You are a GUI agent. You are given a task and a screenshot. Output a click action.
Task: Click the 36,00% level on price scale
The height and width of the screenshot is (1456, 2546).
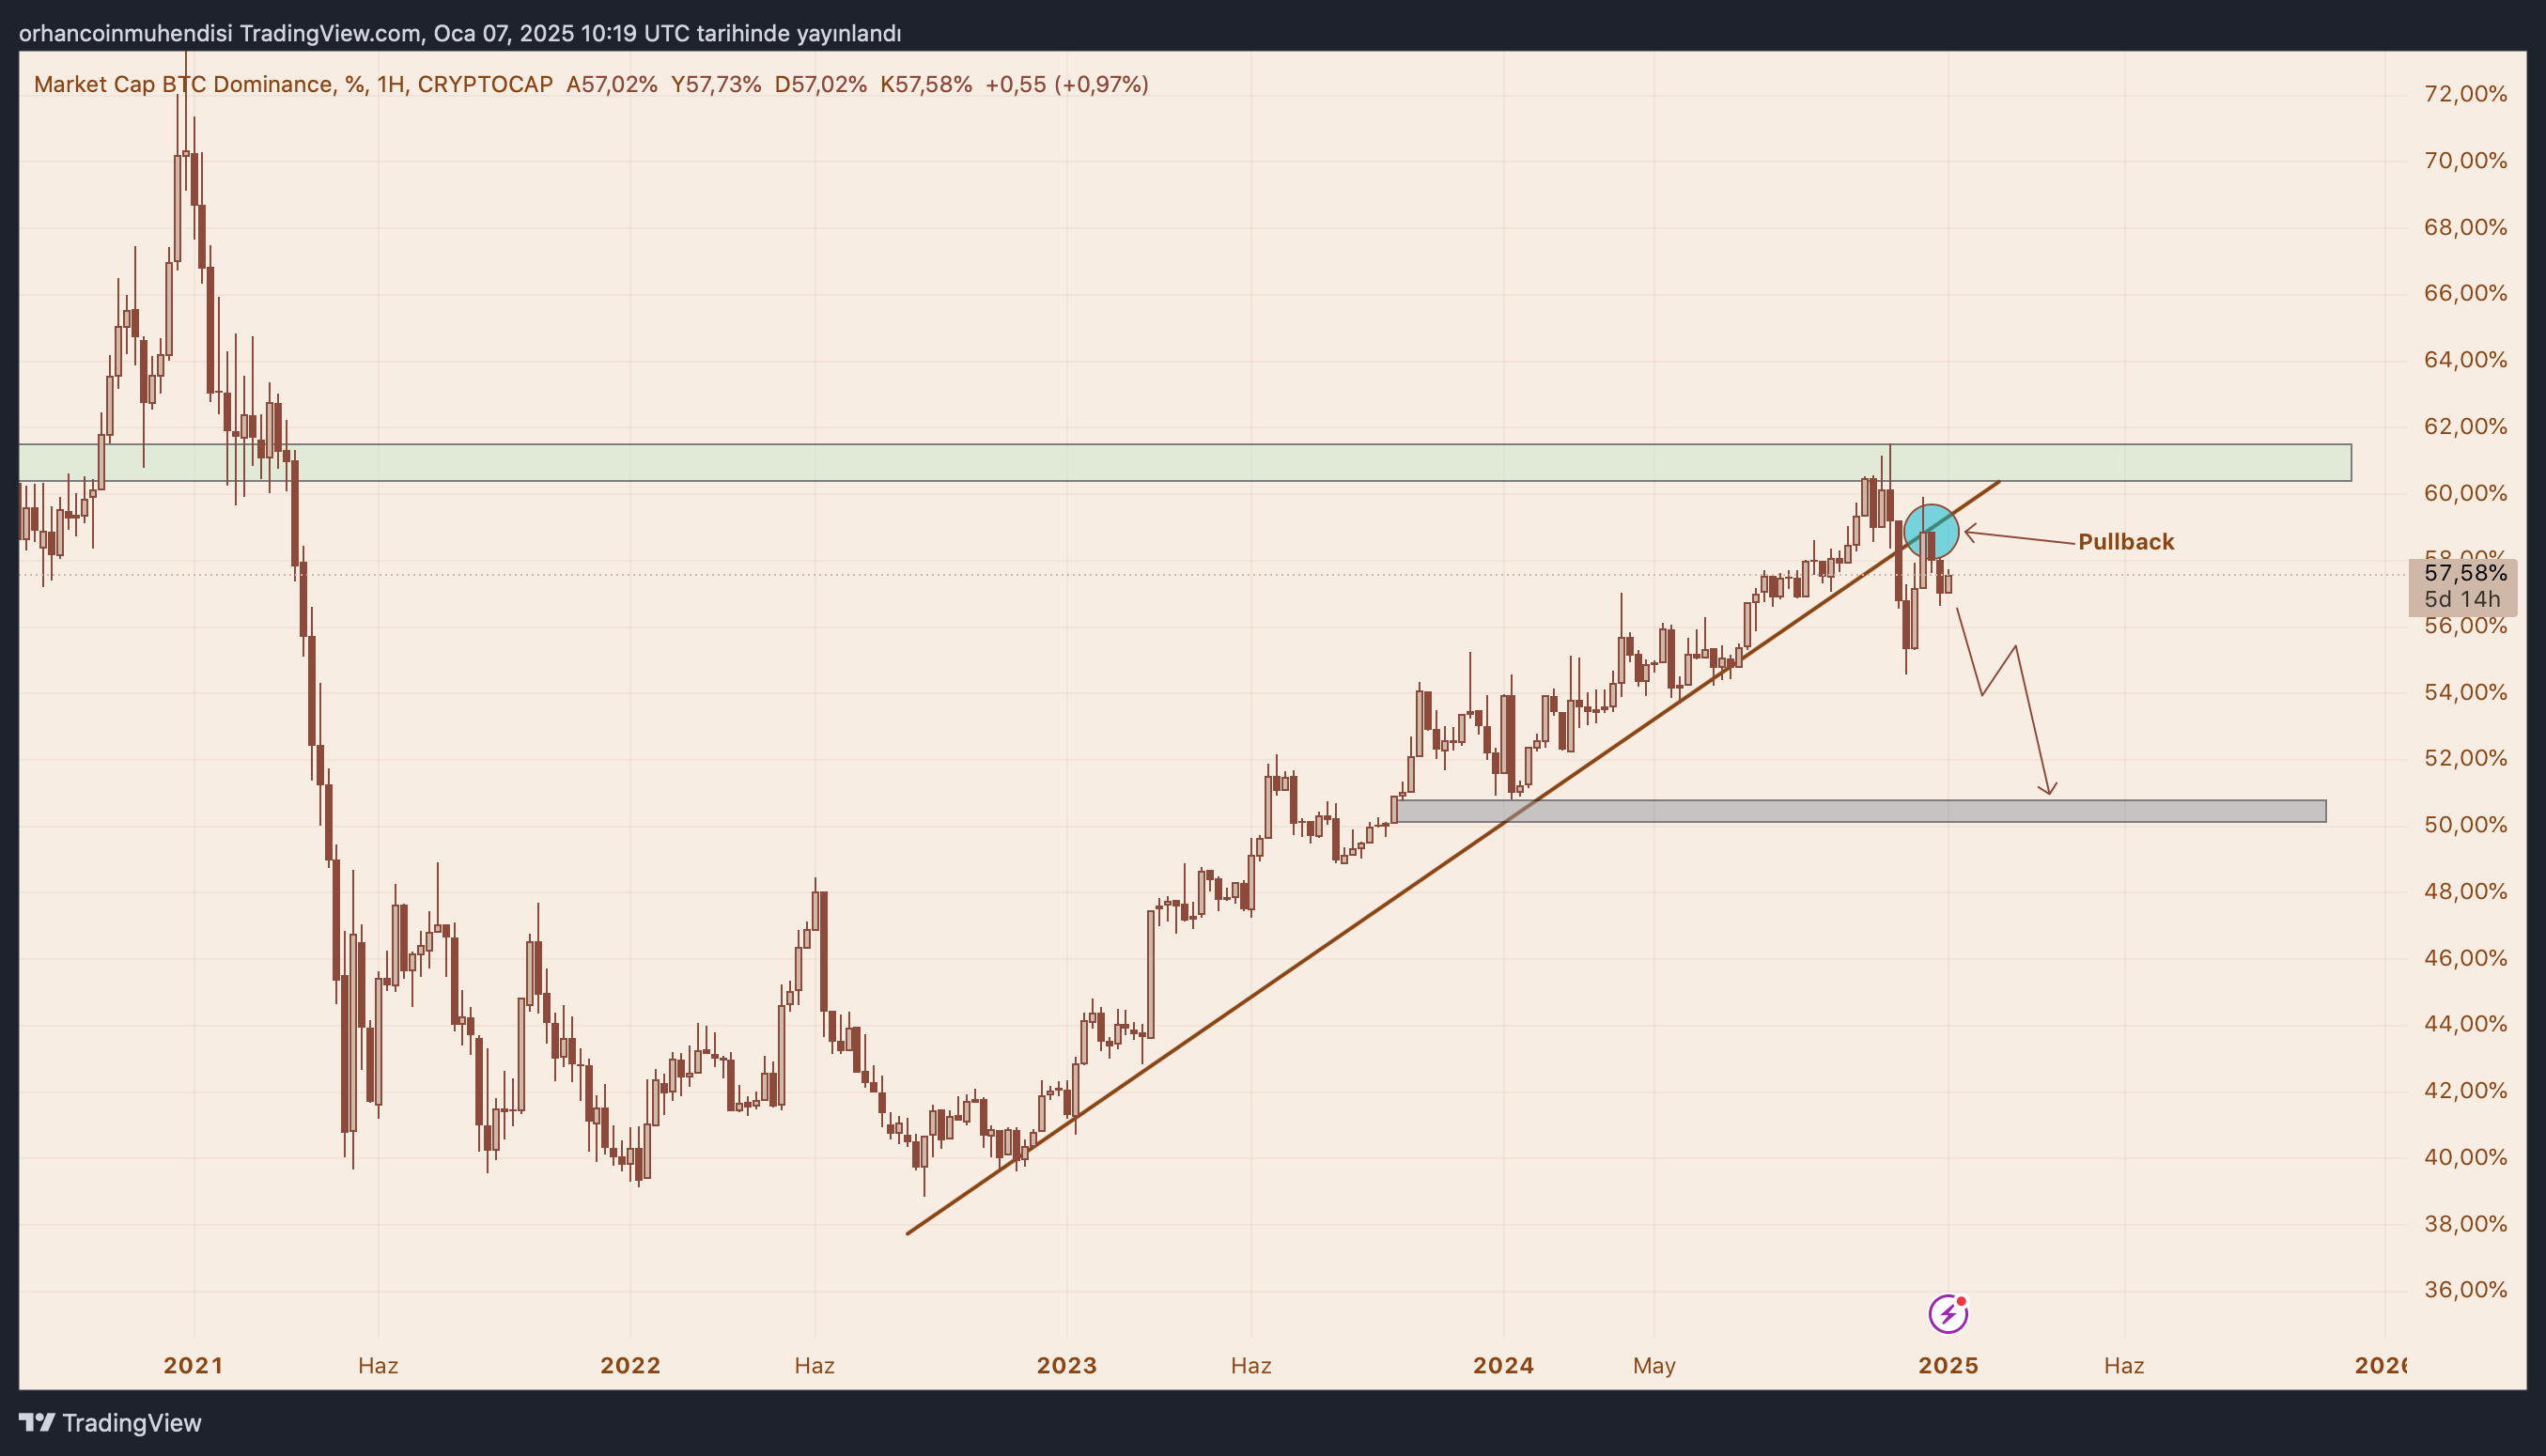(x=2465, y=1290)
